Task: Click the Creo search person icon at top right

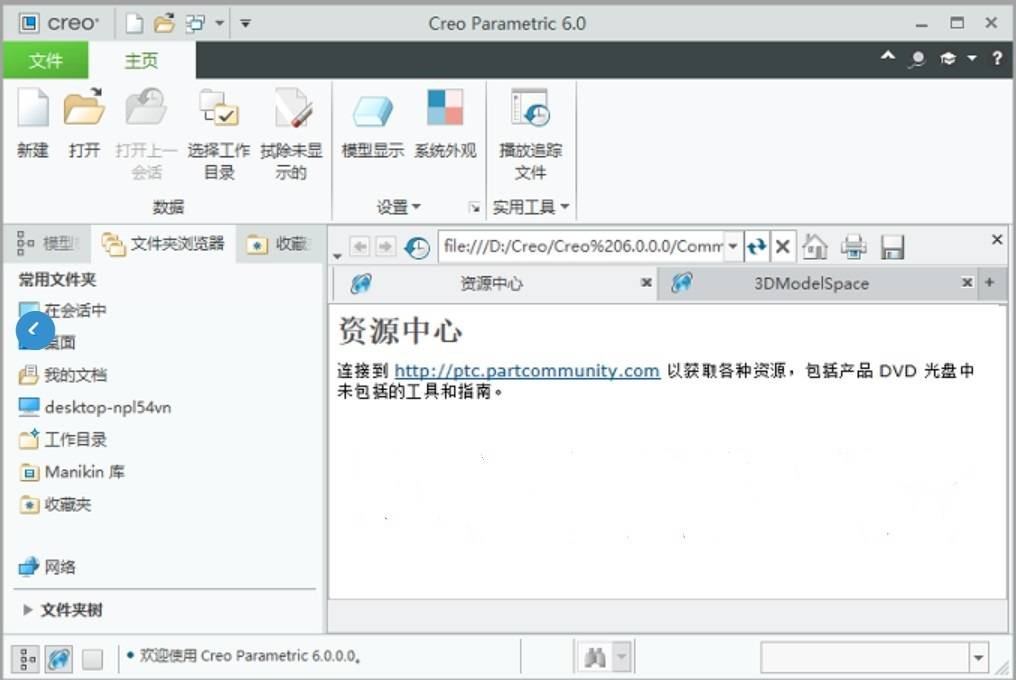Action: click(x=917, y=59)
